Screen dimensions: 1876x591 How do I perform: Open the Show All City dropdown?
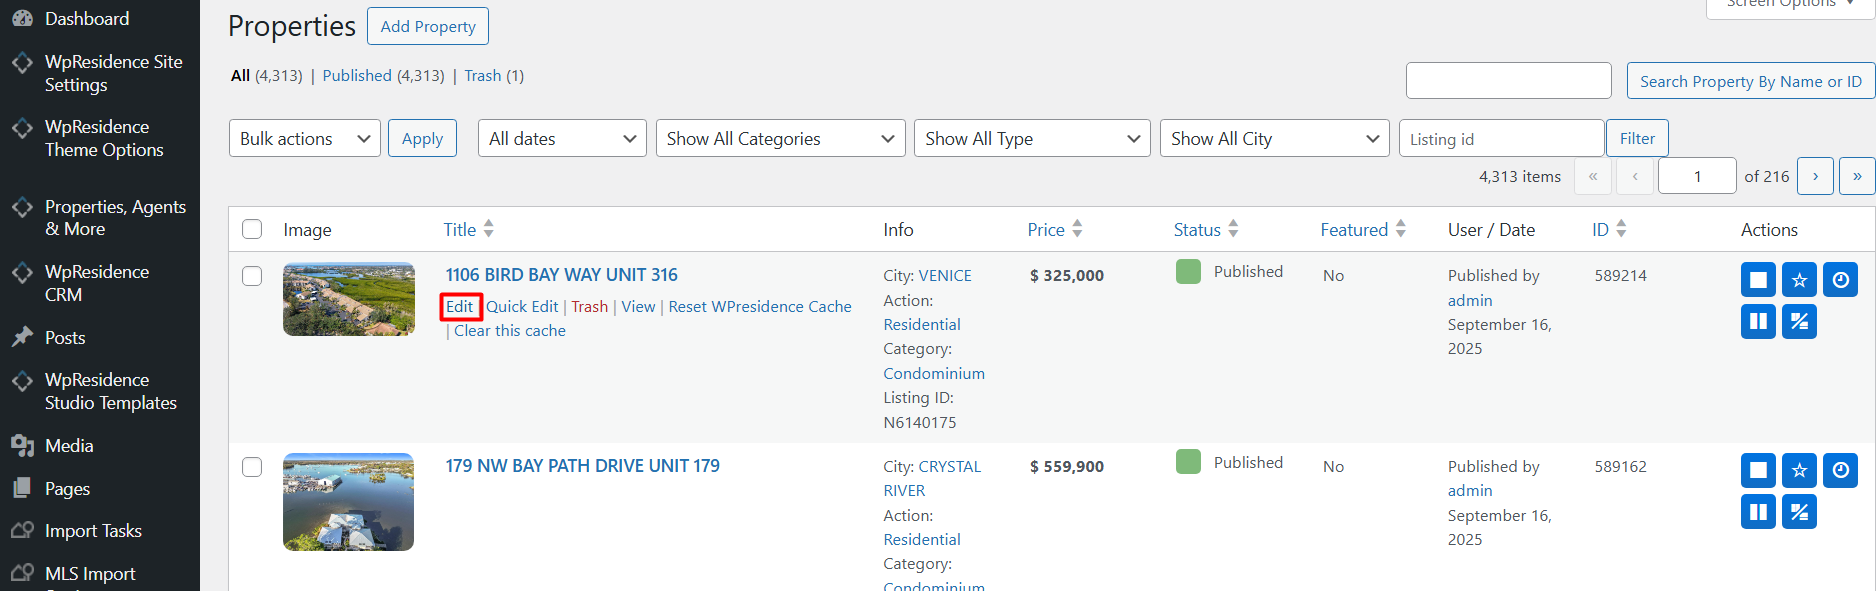tap(1274, 139)
